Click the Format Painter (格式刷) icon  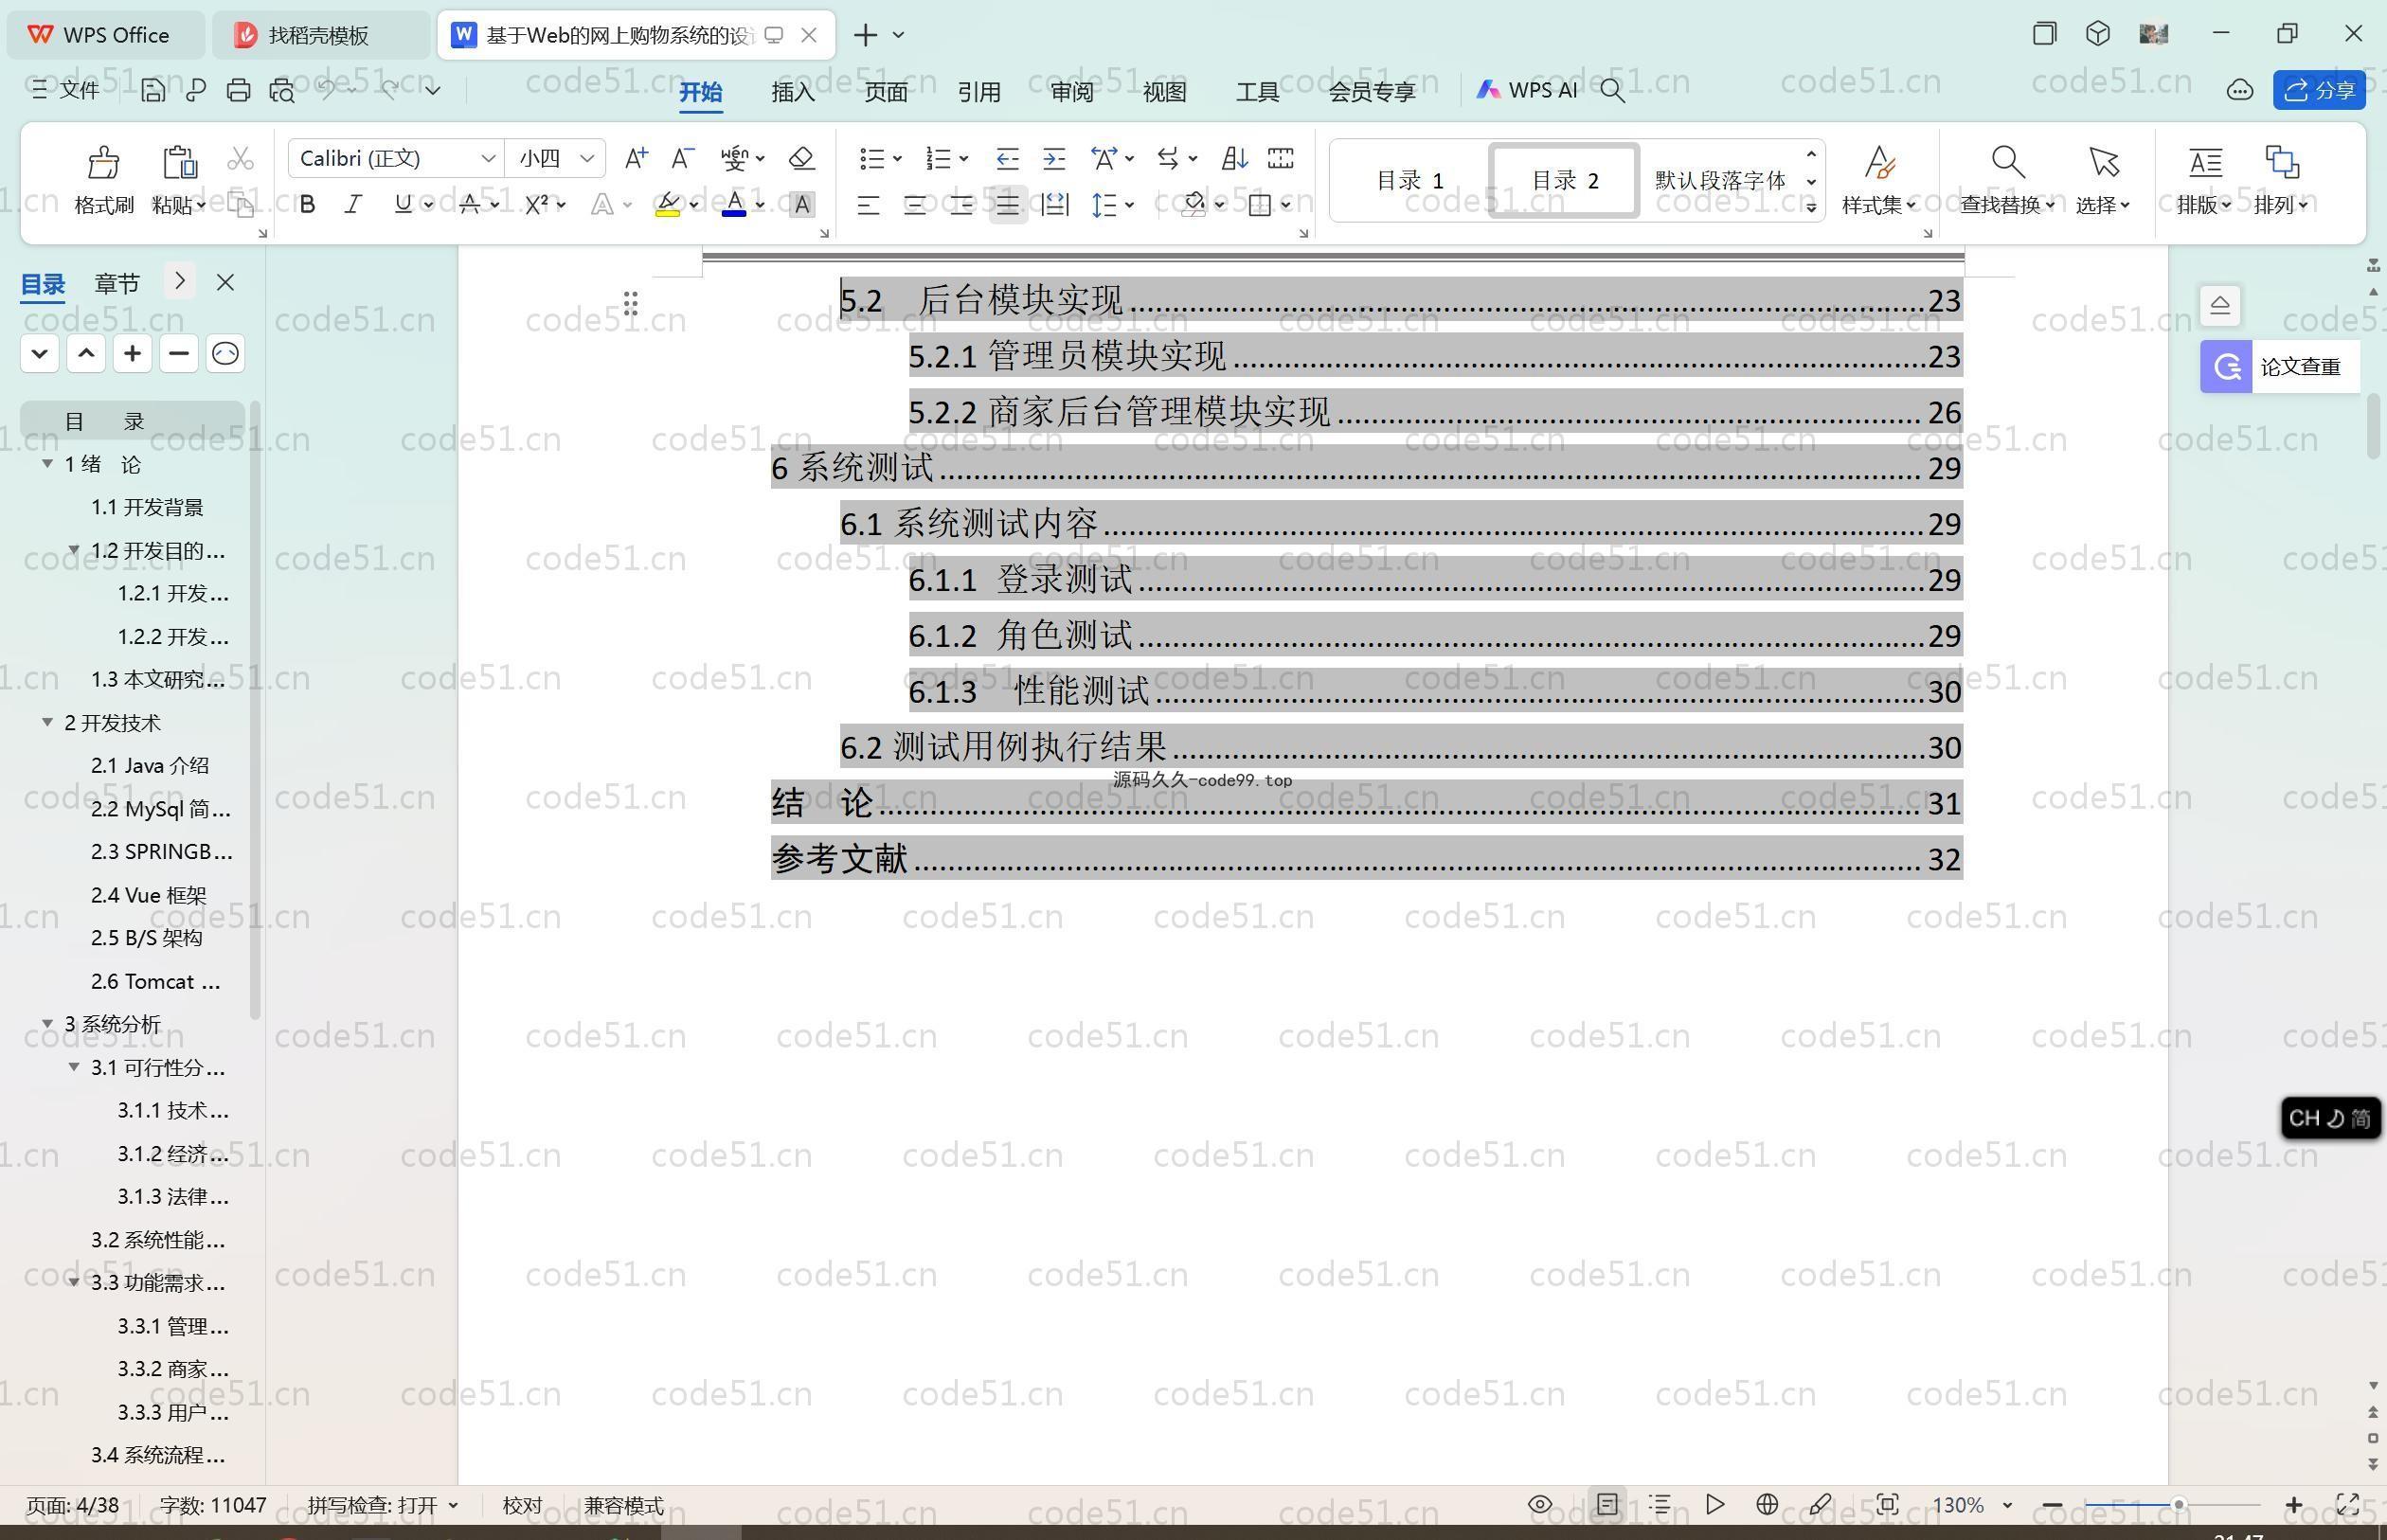(103, 162)
